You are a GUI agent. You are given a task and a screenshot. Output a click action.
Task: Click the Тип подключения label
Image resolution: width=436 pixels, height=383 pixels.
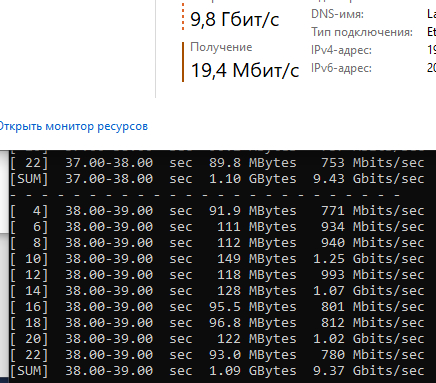click(x=362, y=32)
